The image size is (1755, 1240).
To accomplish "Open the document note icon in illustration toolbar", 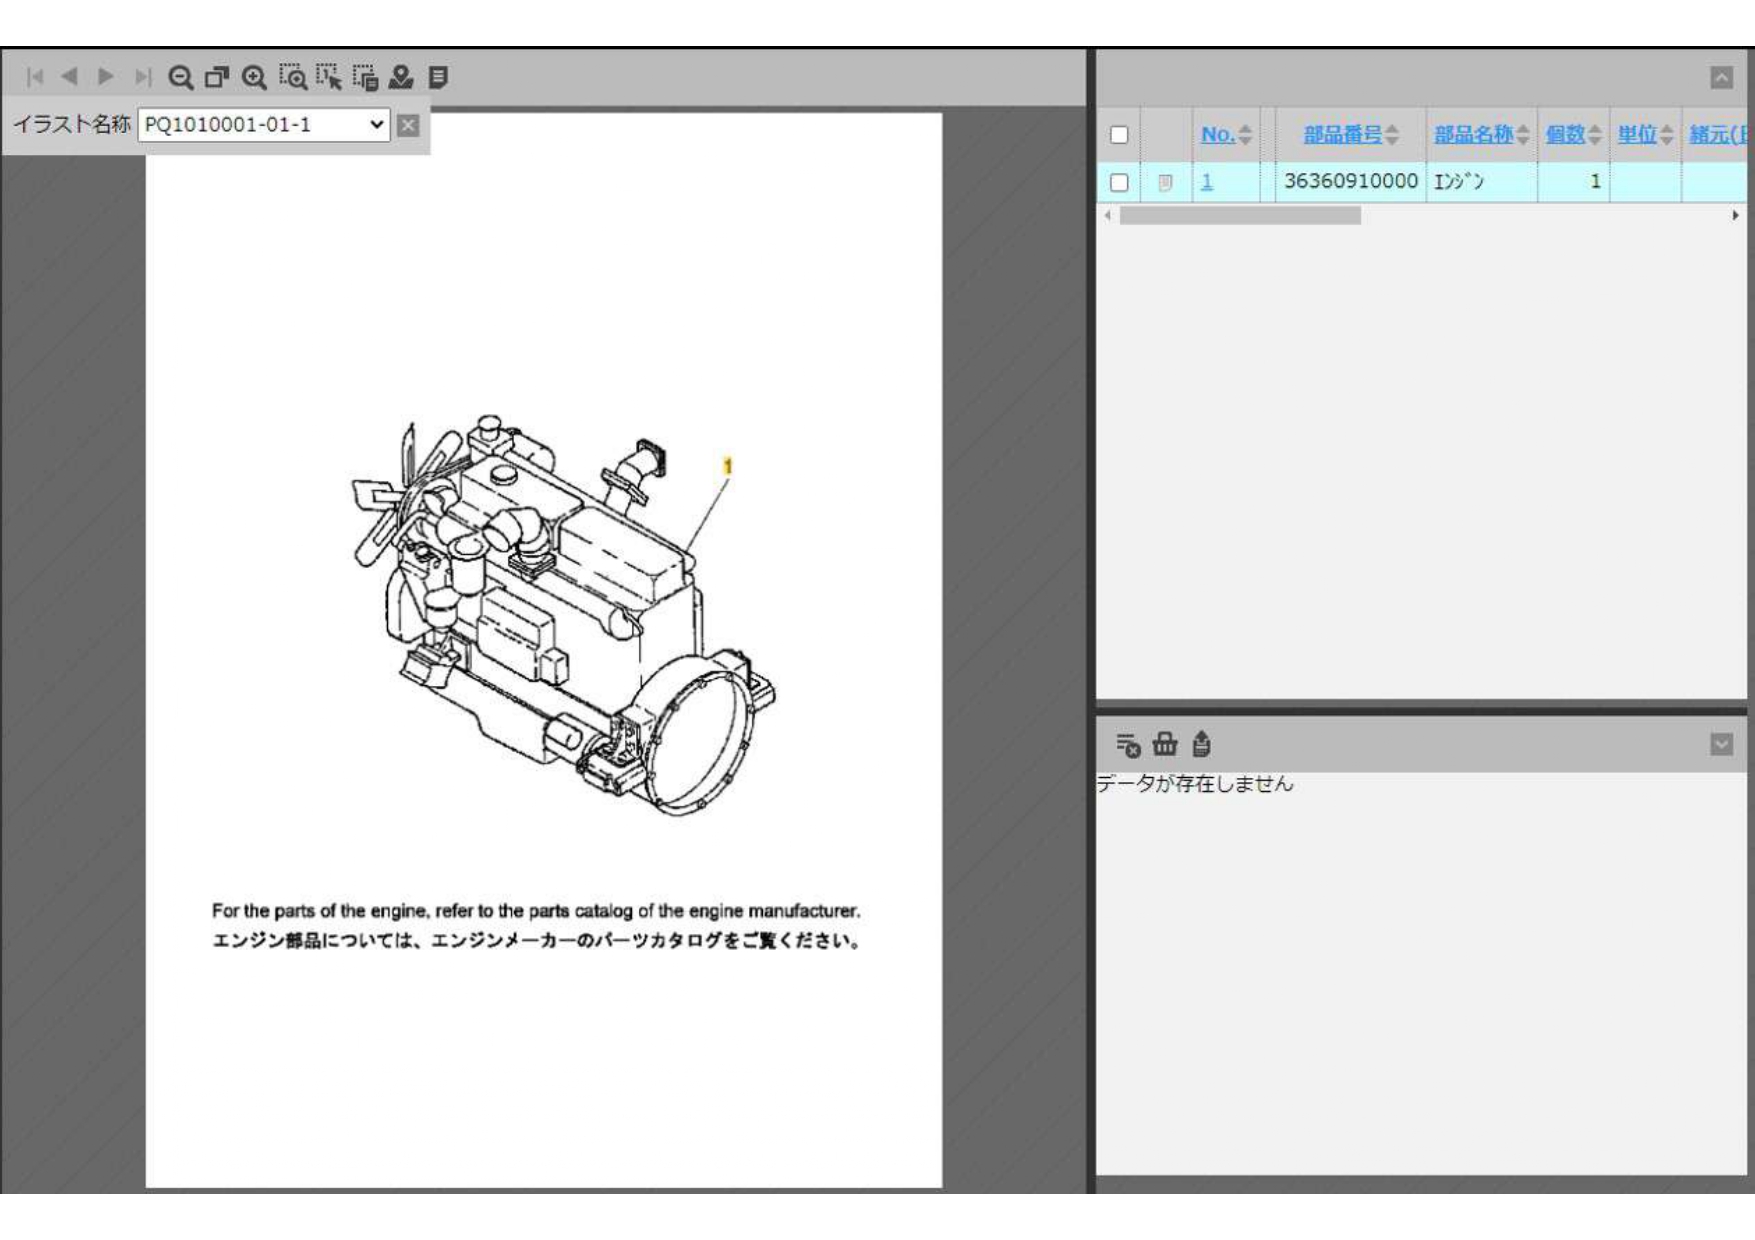I will point(438,77).
